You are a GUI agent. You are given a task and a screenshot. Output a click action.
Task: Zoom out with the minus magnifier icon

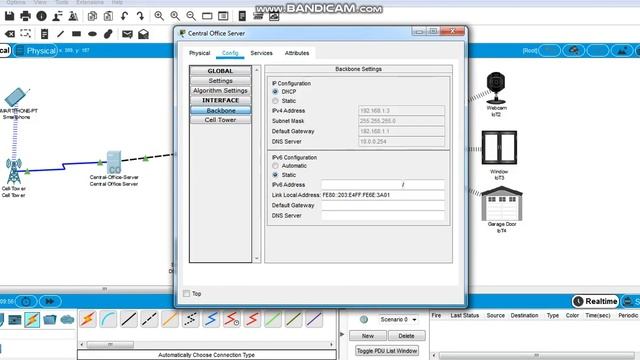point(191,16)
